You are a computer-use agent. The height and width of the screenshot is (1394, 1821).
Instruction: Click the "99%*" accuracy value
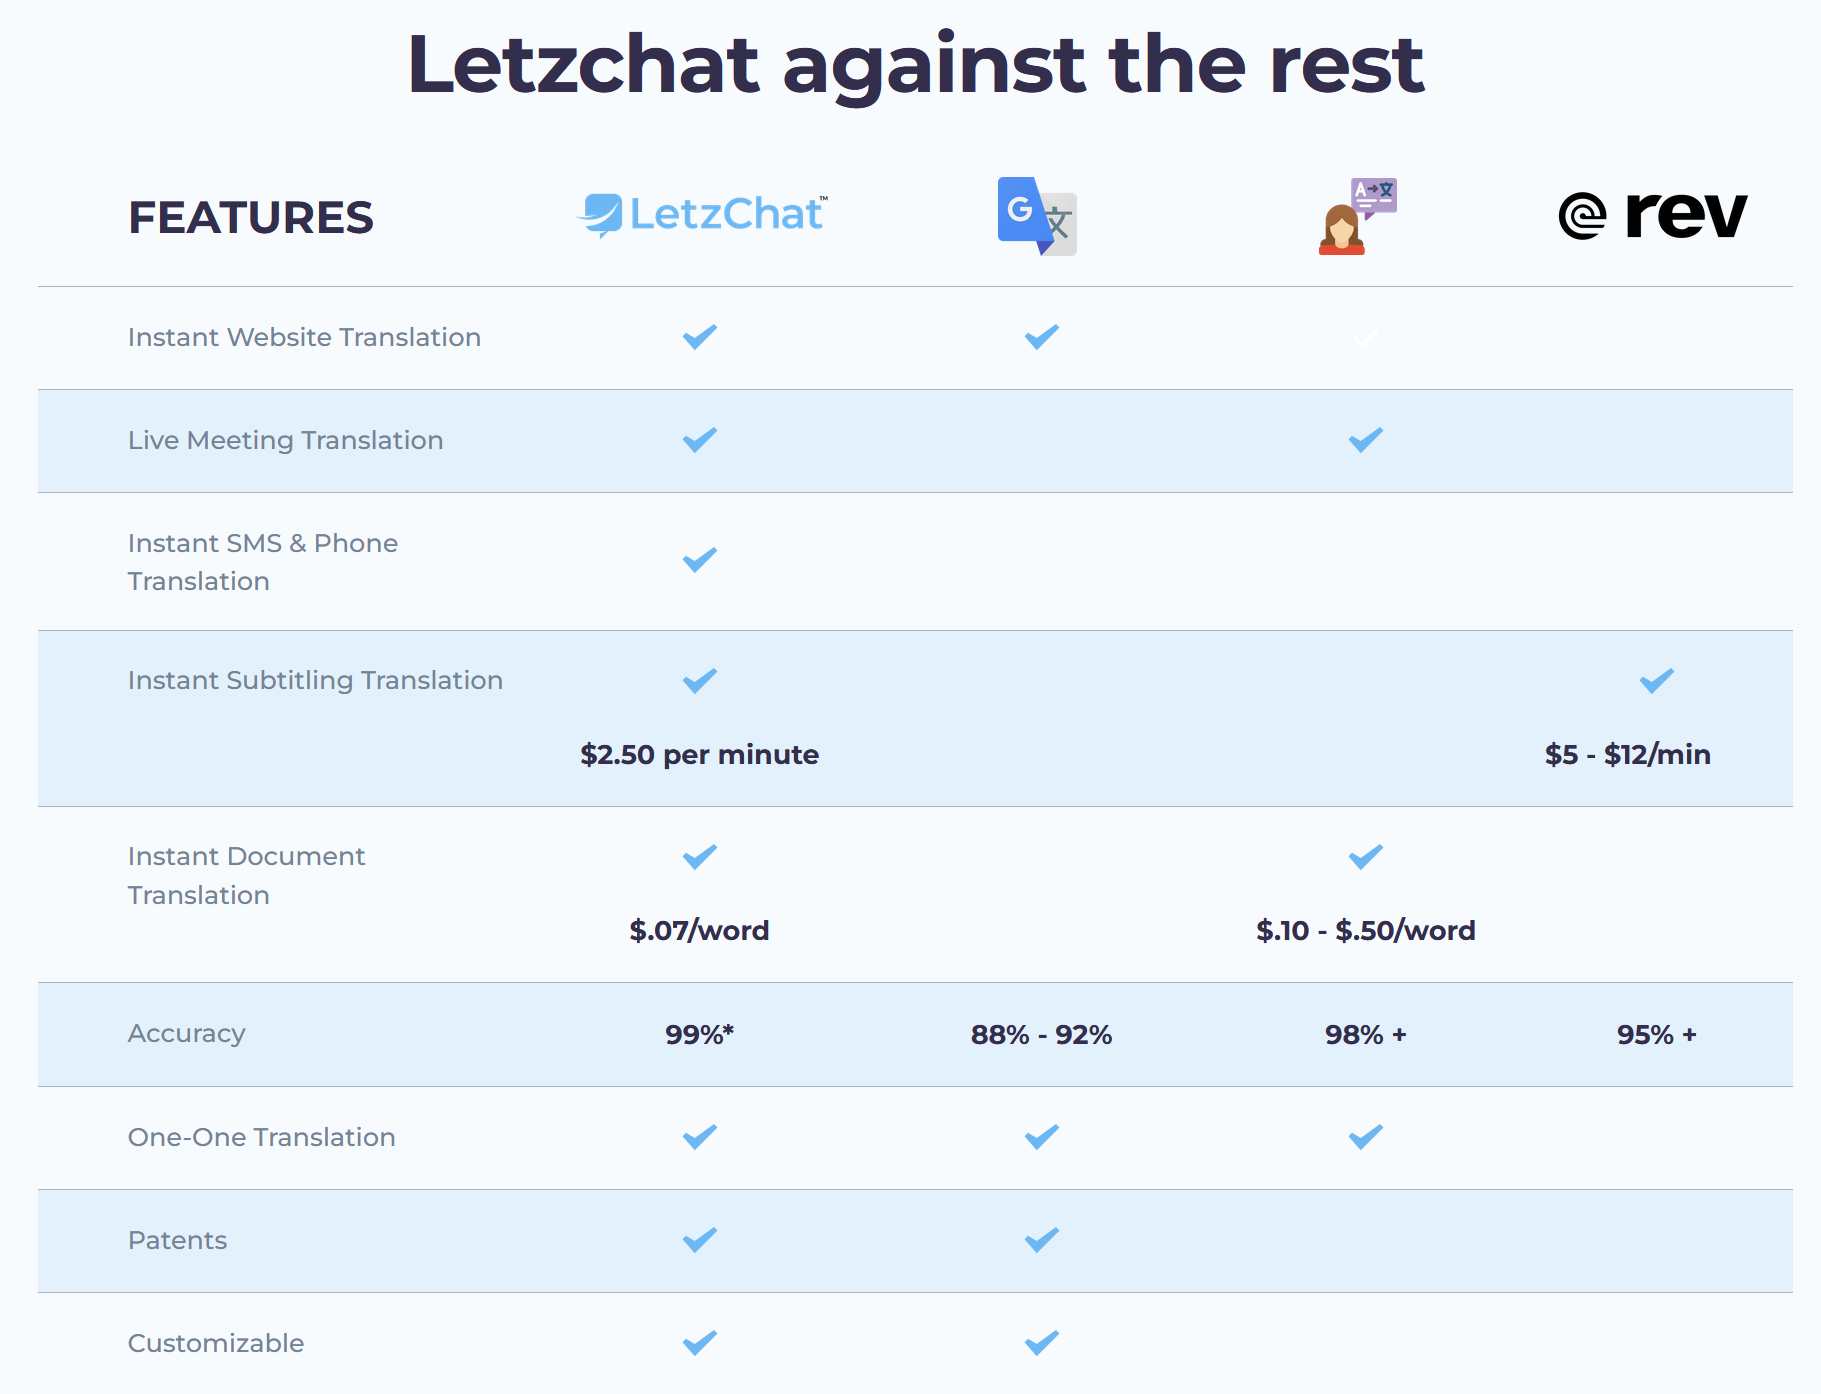click(x=699, y=1035)
